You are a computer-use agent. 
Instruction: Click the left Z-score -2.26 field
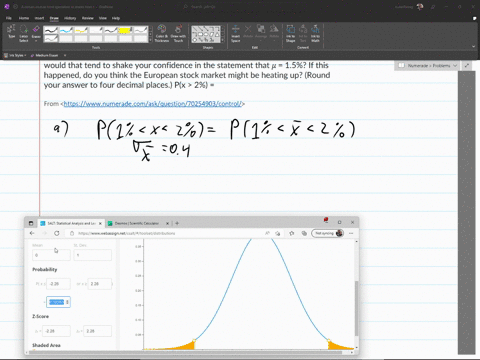[x=56, y=331]
